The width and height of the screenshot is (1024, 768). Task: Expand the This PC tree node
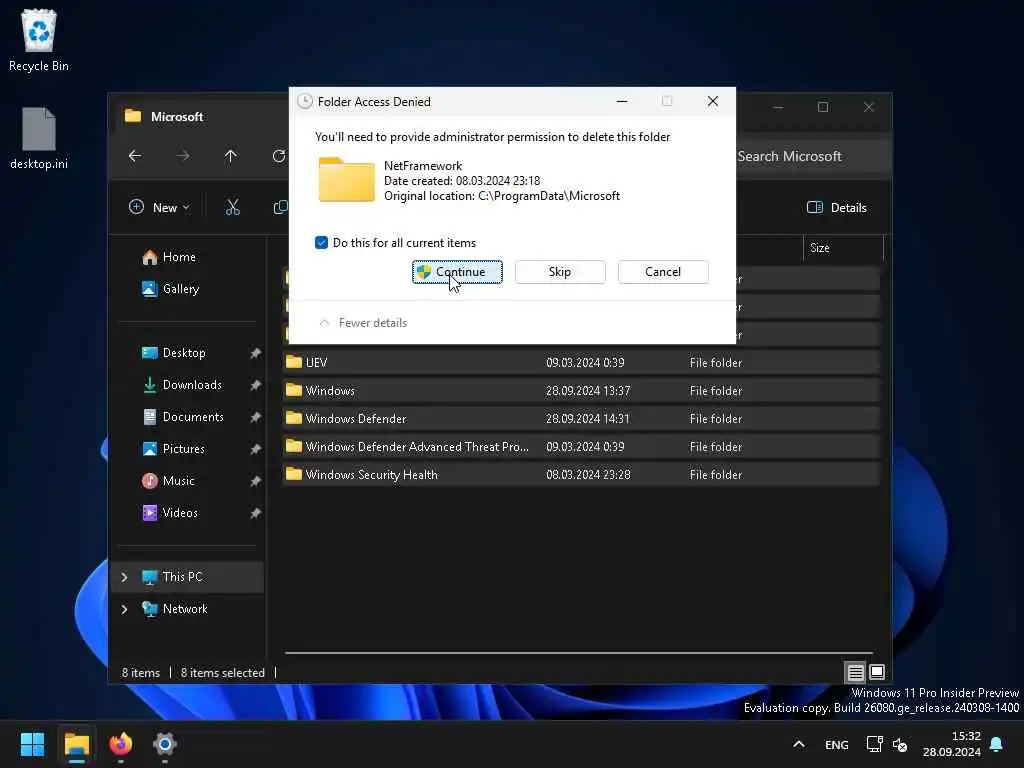tap(124, 577)
